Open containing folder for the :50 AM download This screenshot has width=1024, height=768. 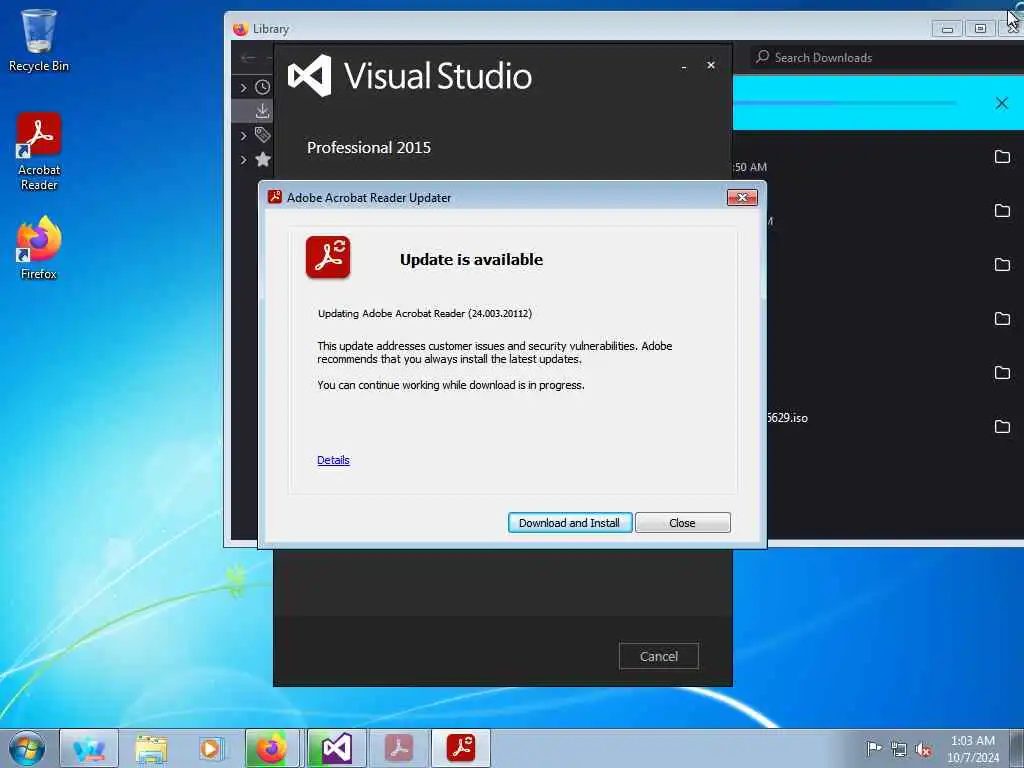click(x=1002, y=157)
